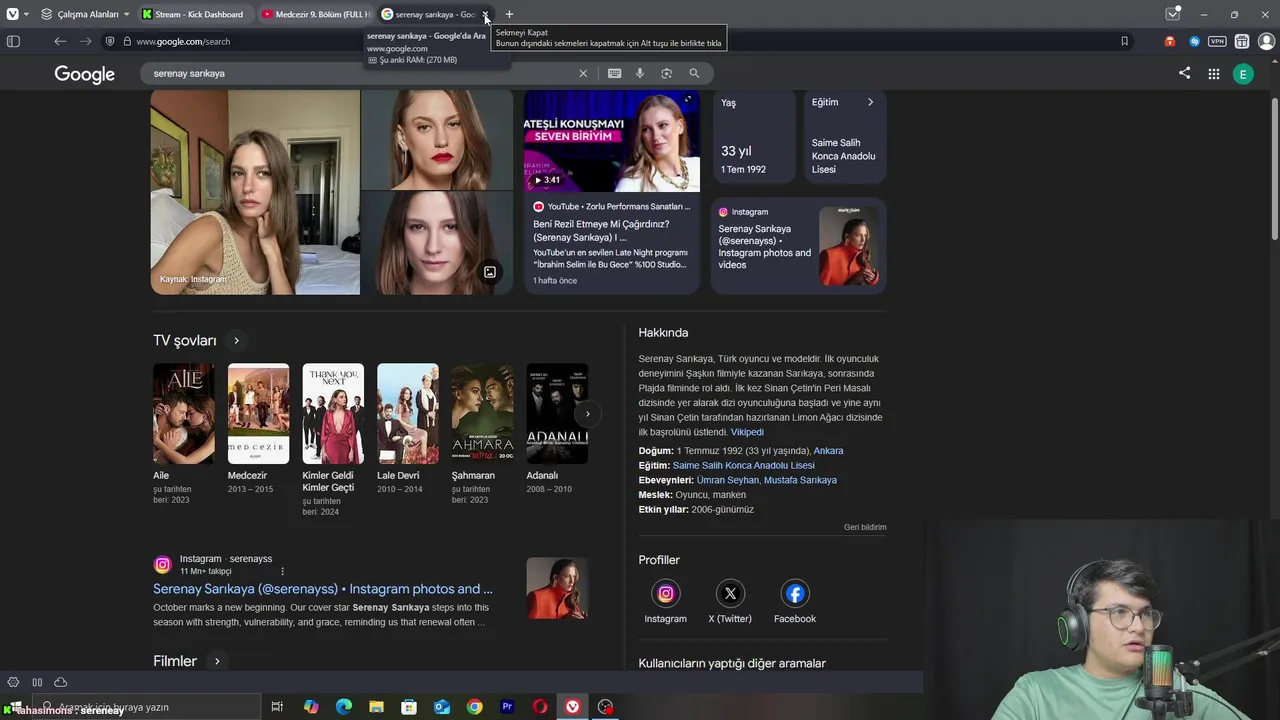Open the Adanalı show card
Viewport: 1280px width, 720px height.
coord(557,428)
